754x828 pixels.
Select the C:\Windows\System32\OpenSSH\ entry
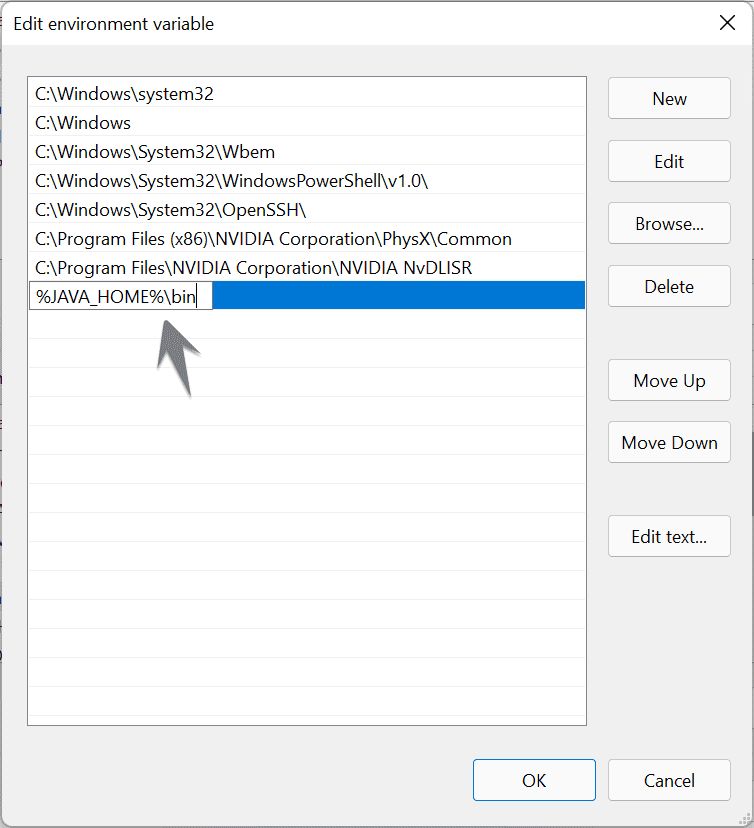click(307, 210)
